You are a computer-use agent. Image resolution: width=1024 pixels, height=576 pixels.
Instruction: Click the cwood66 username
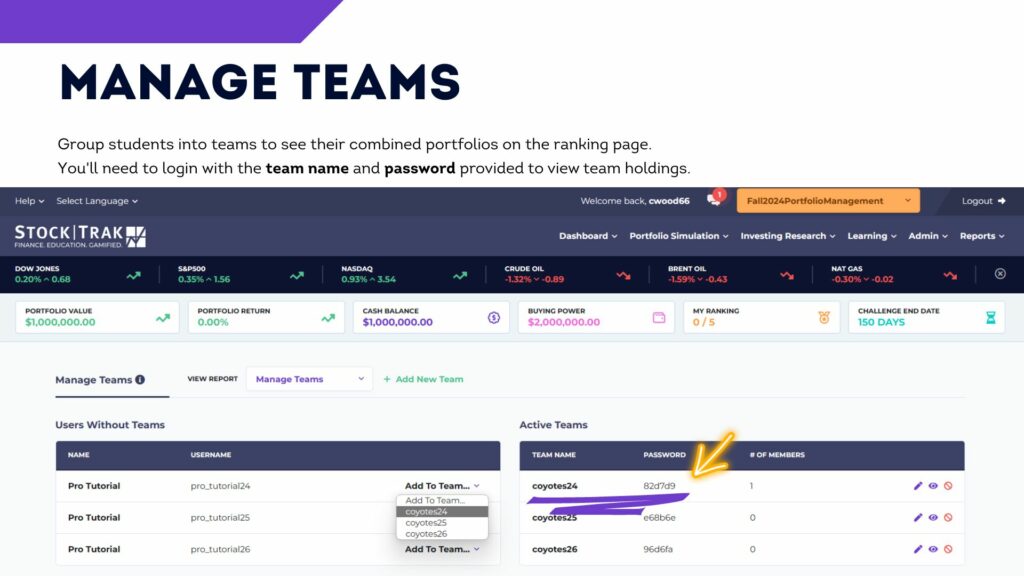click(669, 201)
